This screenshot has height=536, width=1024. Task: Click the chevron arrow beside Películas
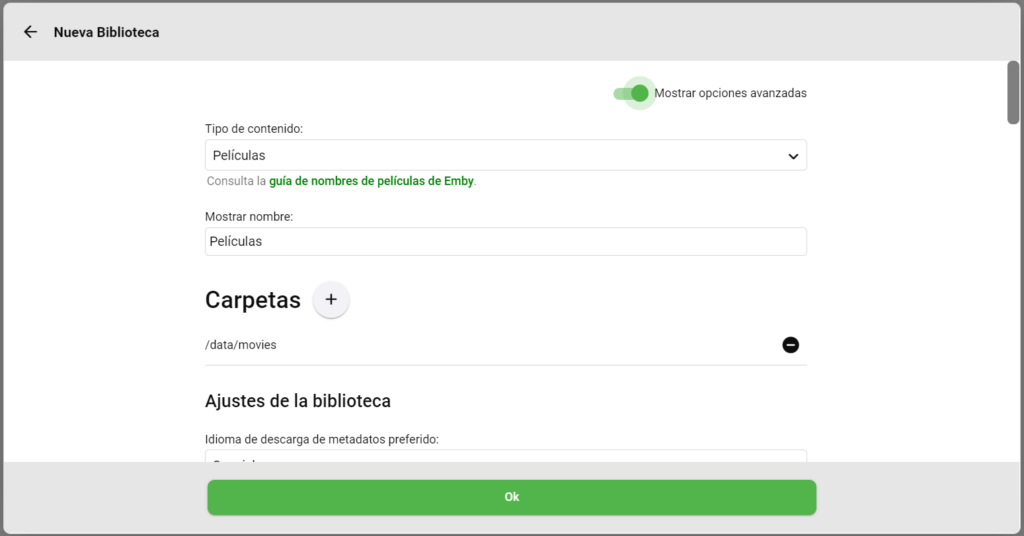coord(792,156)
